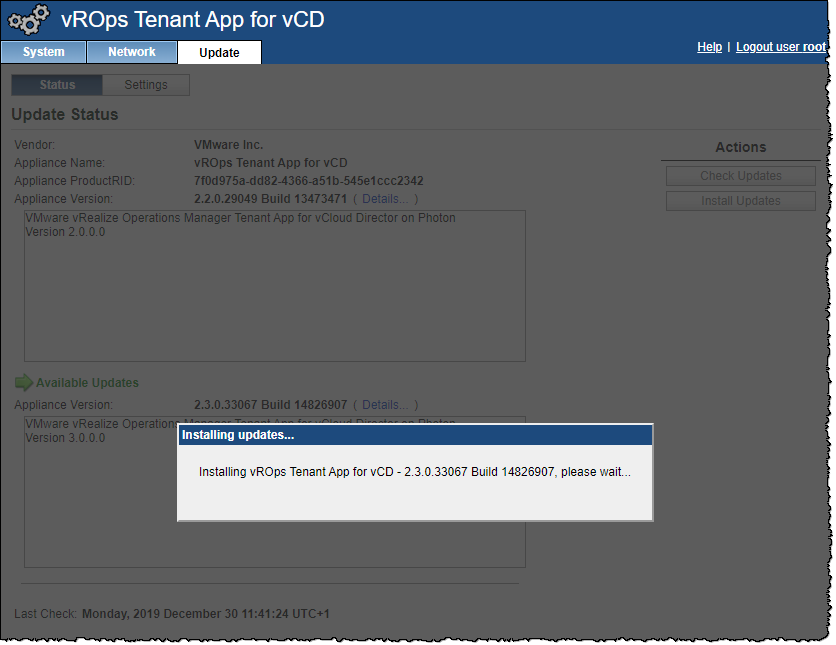Switch to the Settings sub-tab
The width and height of the screenshot is (836, 645).
146,85
